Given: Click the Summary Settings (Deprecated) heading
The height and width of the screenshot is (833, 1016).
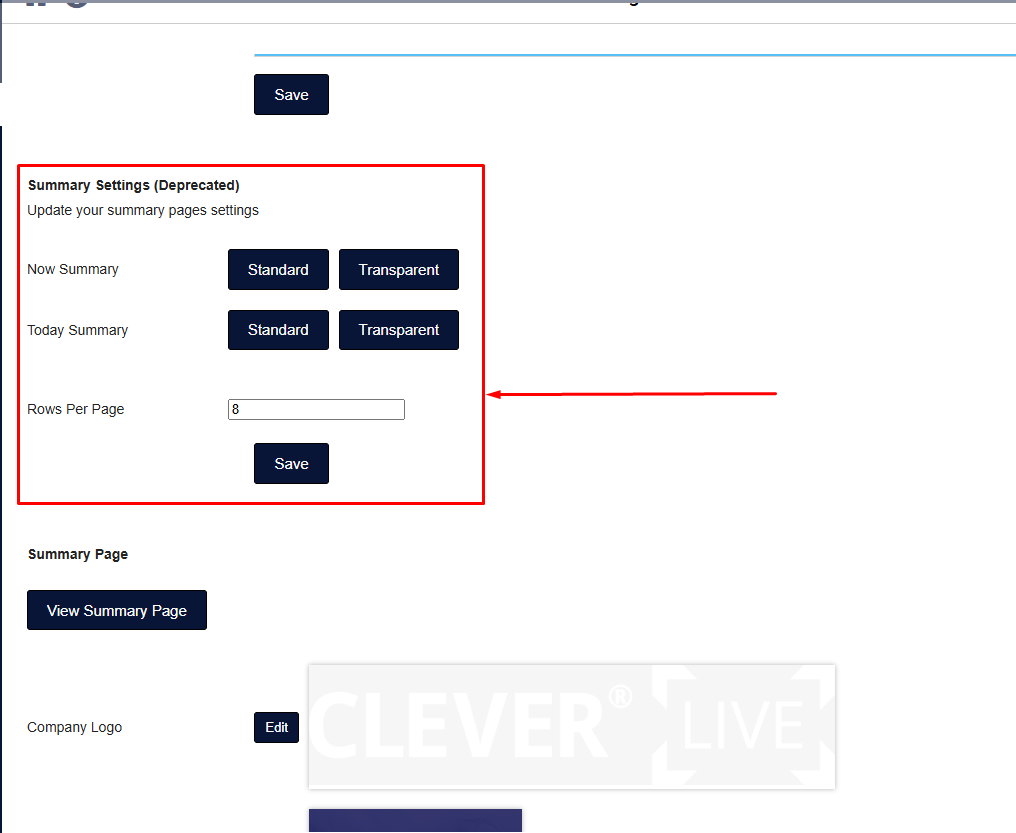Looking at the screenshot, I should point(134,185).
